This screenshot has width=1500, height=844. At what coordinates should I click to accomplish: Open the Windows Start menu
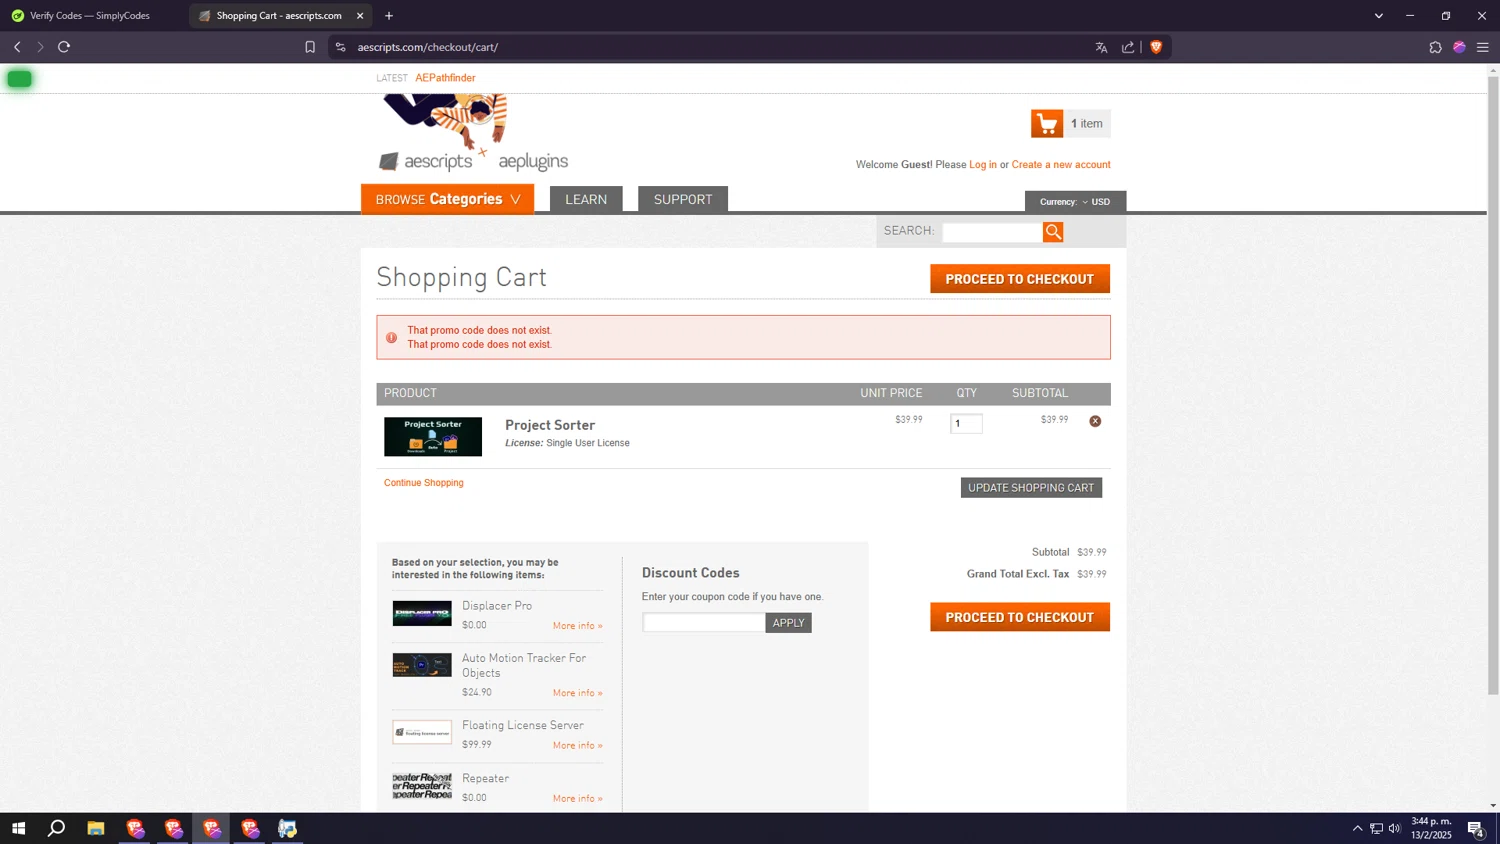(x=18, y=828)
